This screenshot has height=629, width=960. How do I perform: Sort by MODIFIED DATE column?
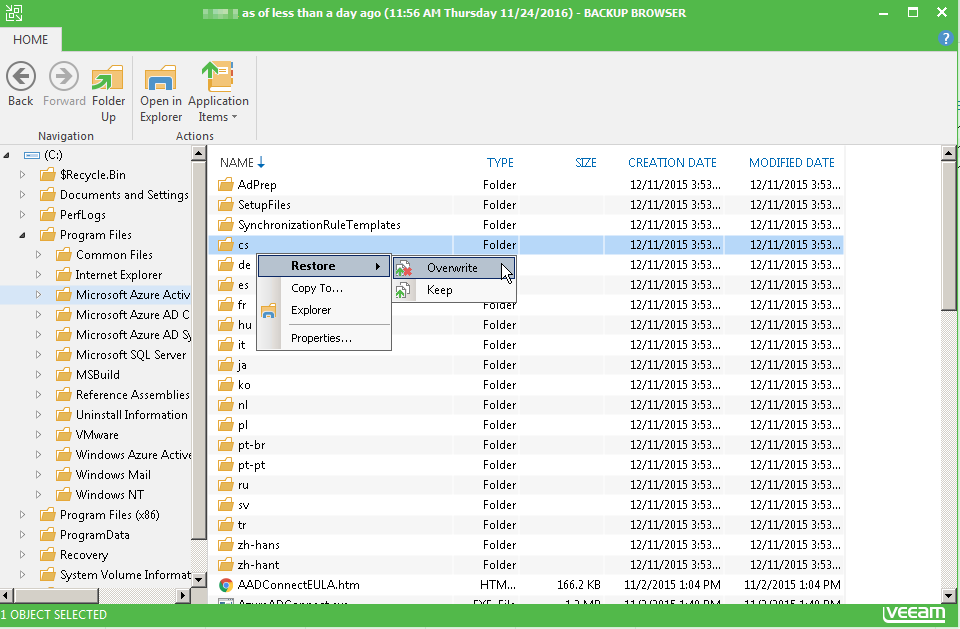pos(792,162)
